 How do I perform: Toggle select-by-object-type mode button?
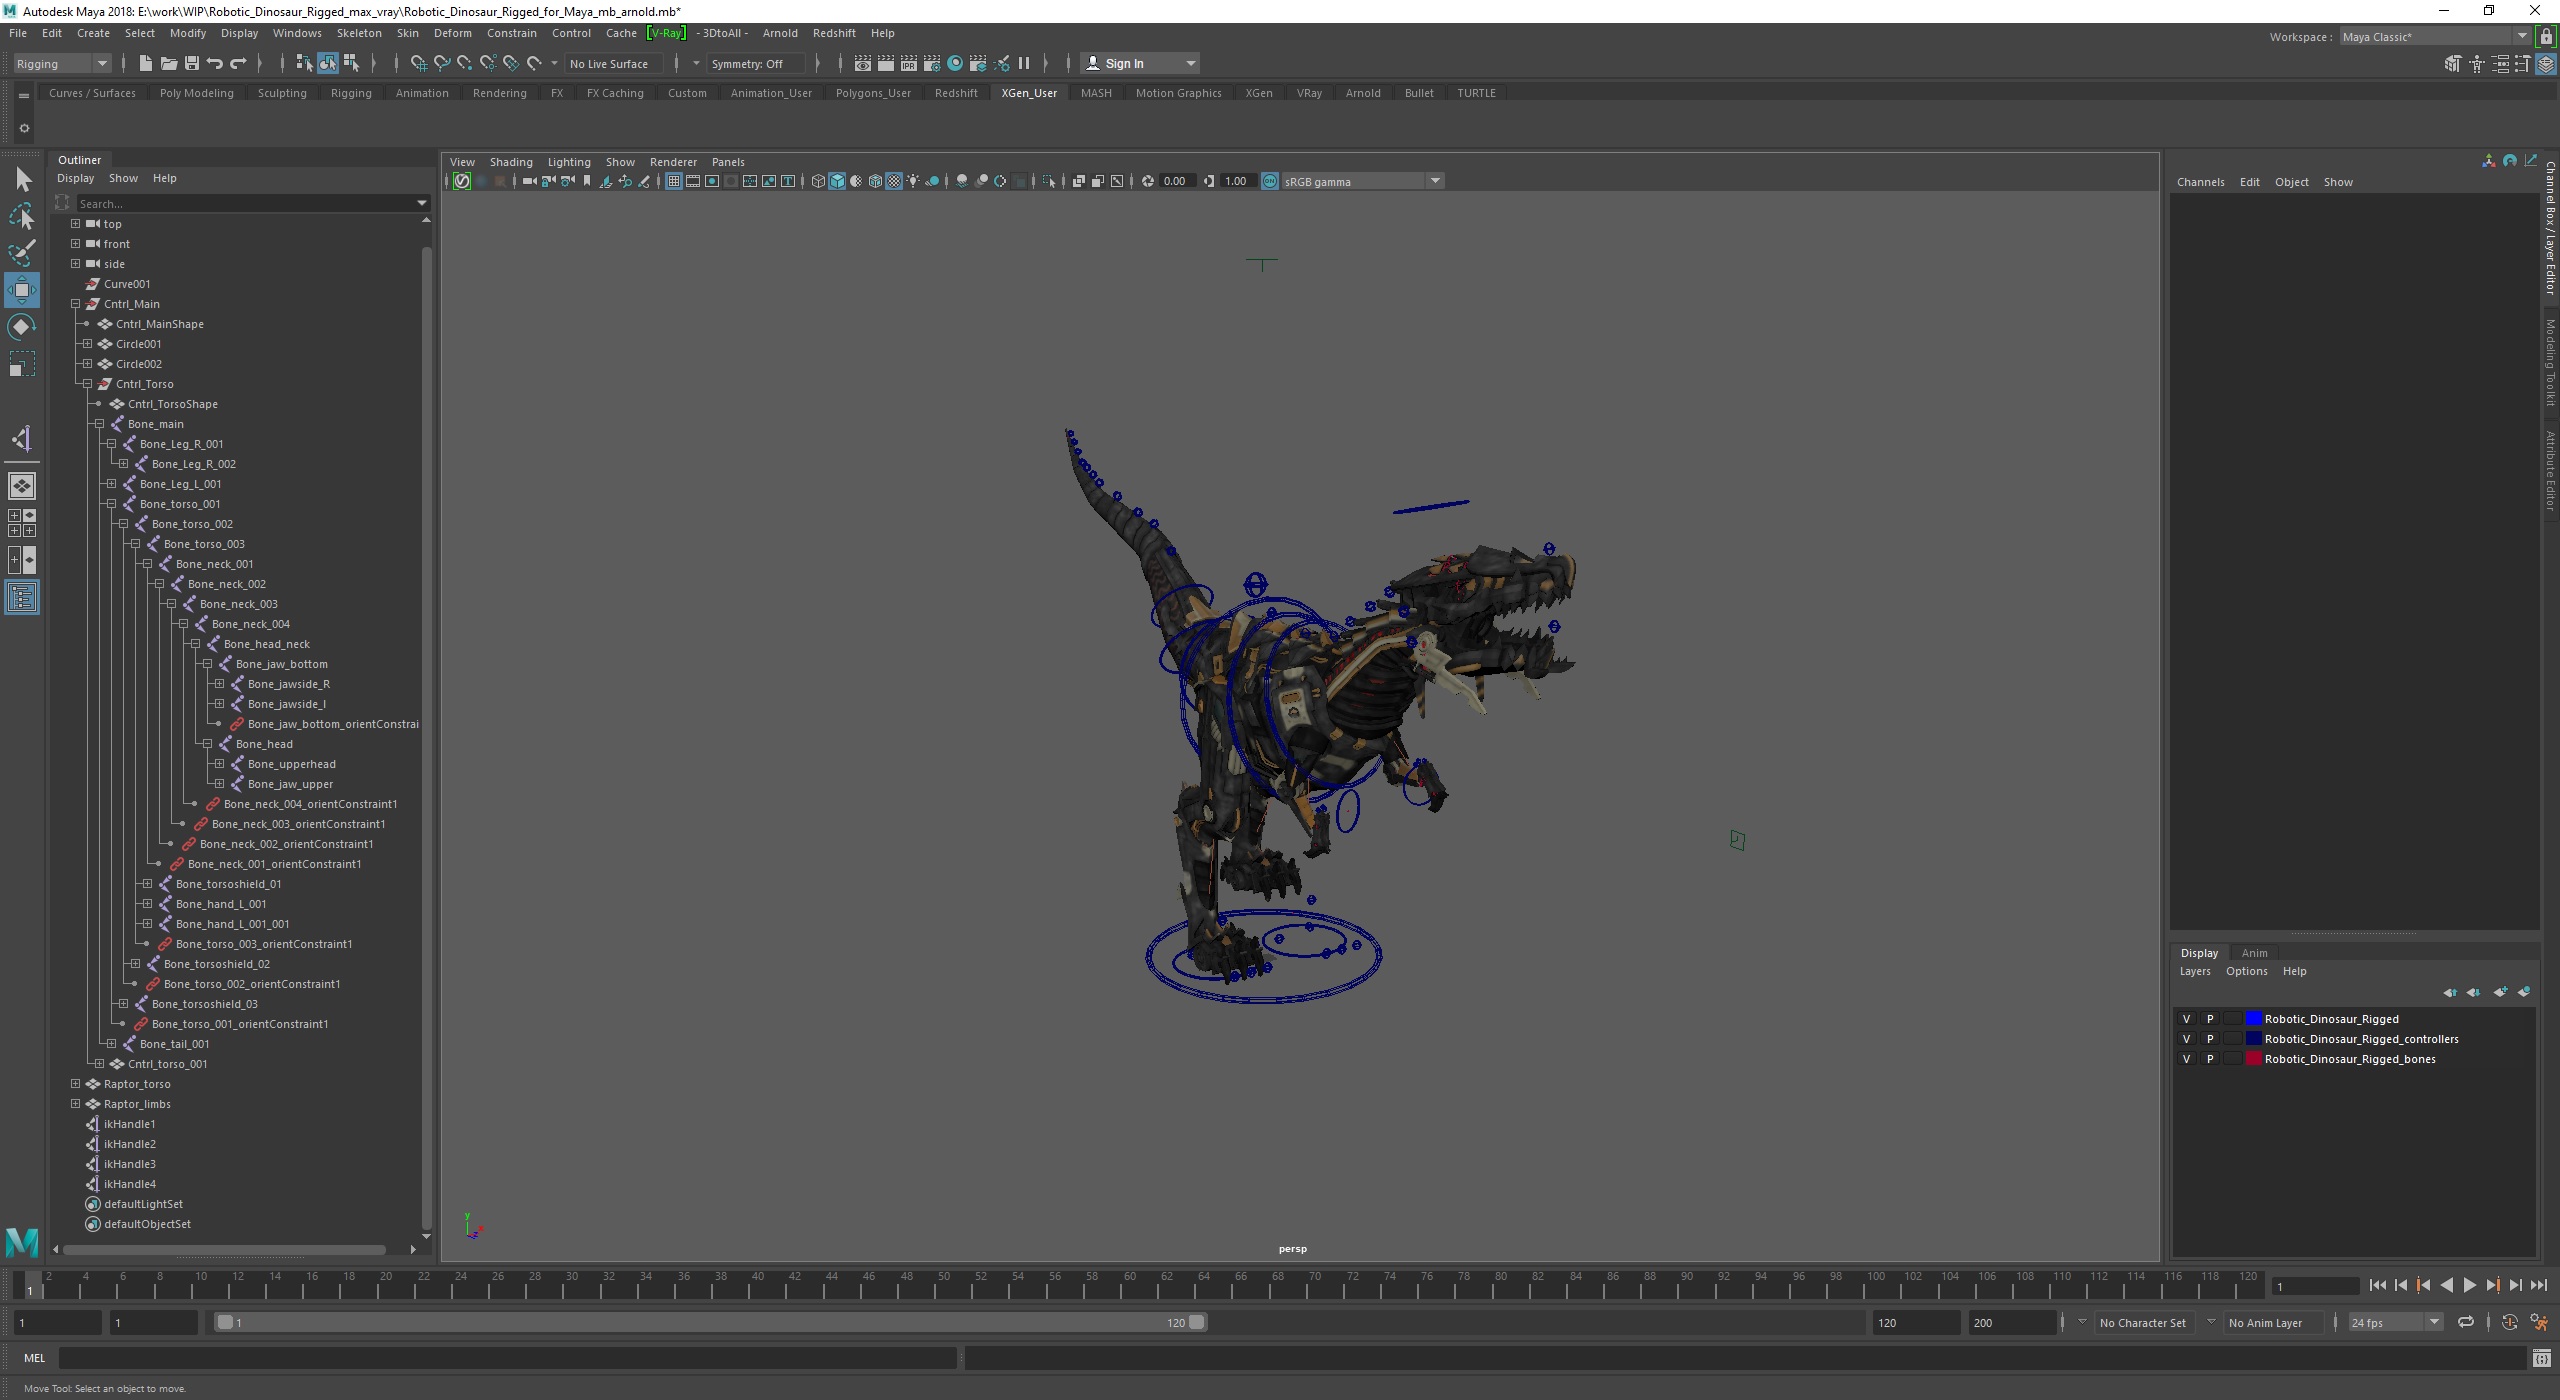pos(328,63)
